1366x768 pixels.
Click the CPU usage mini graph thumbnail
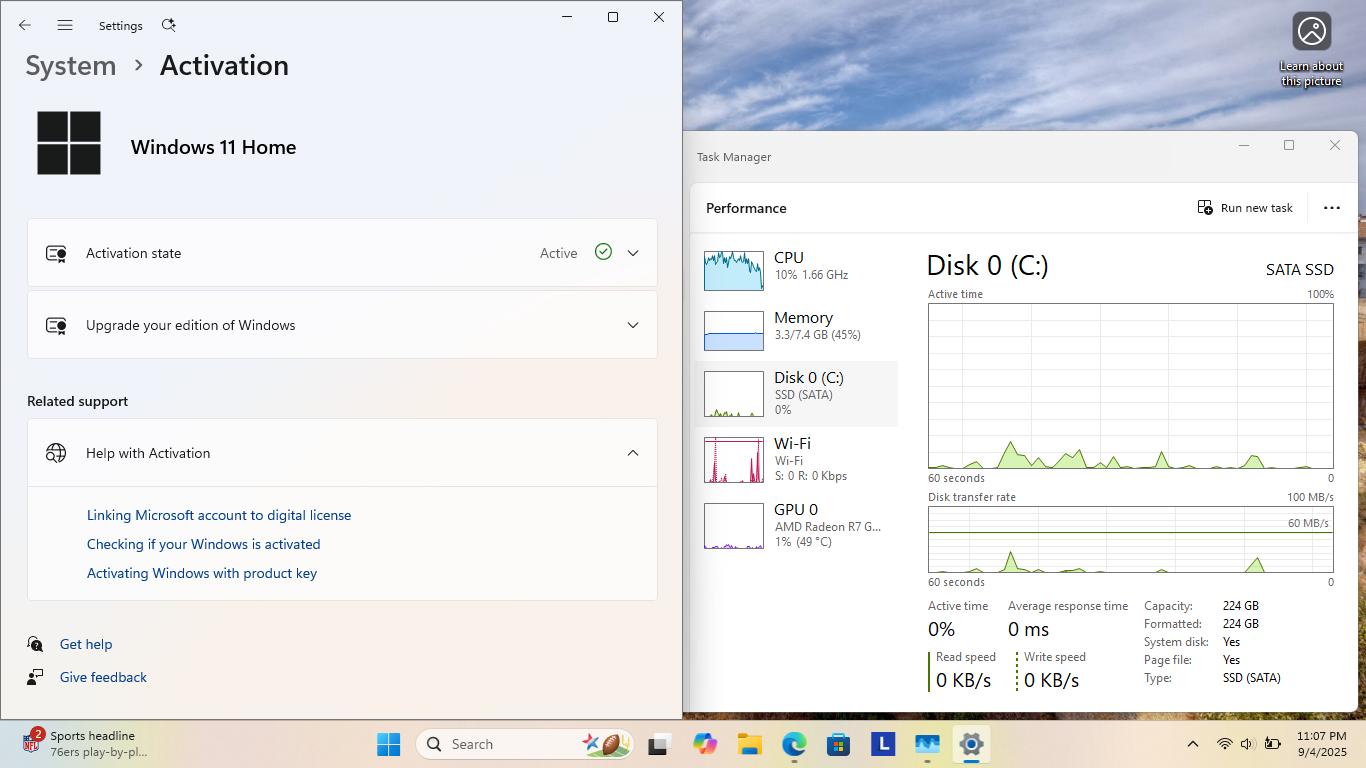pos(734,271)
